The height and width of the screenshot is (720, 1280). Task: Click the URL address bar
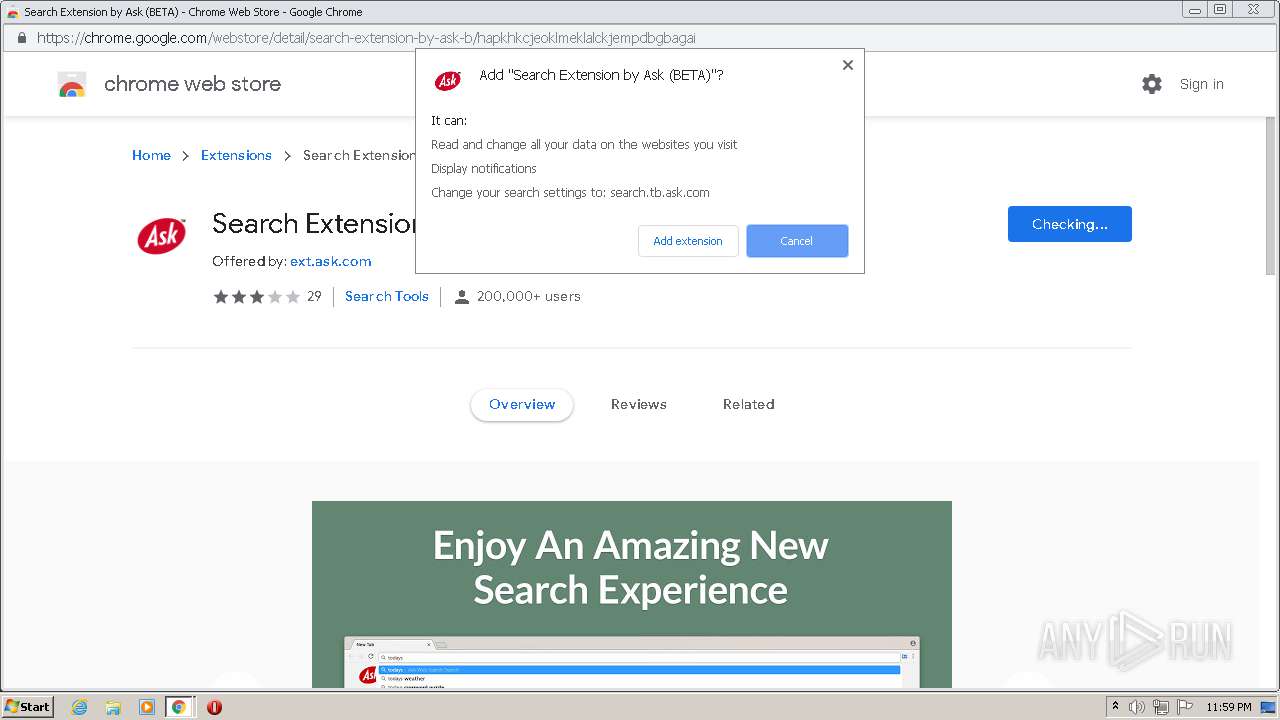click(x=640, y=38)
